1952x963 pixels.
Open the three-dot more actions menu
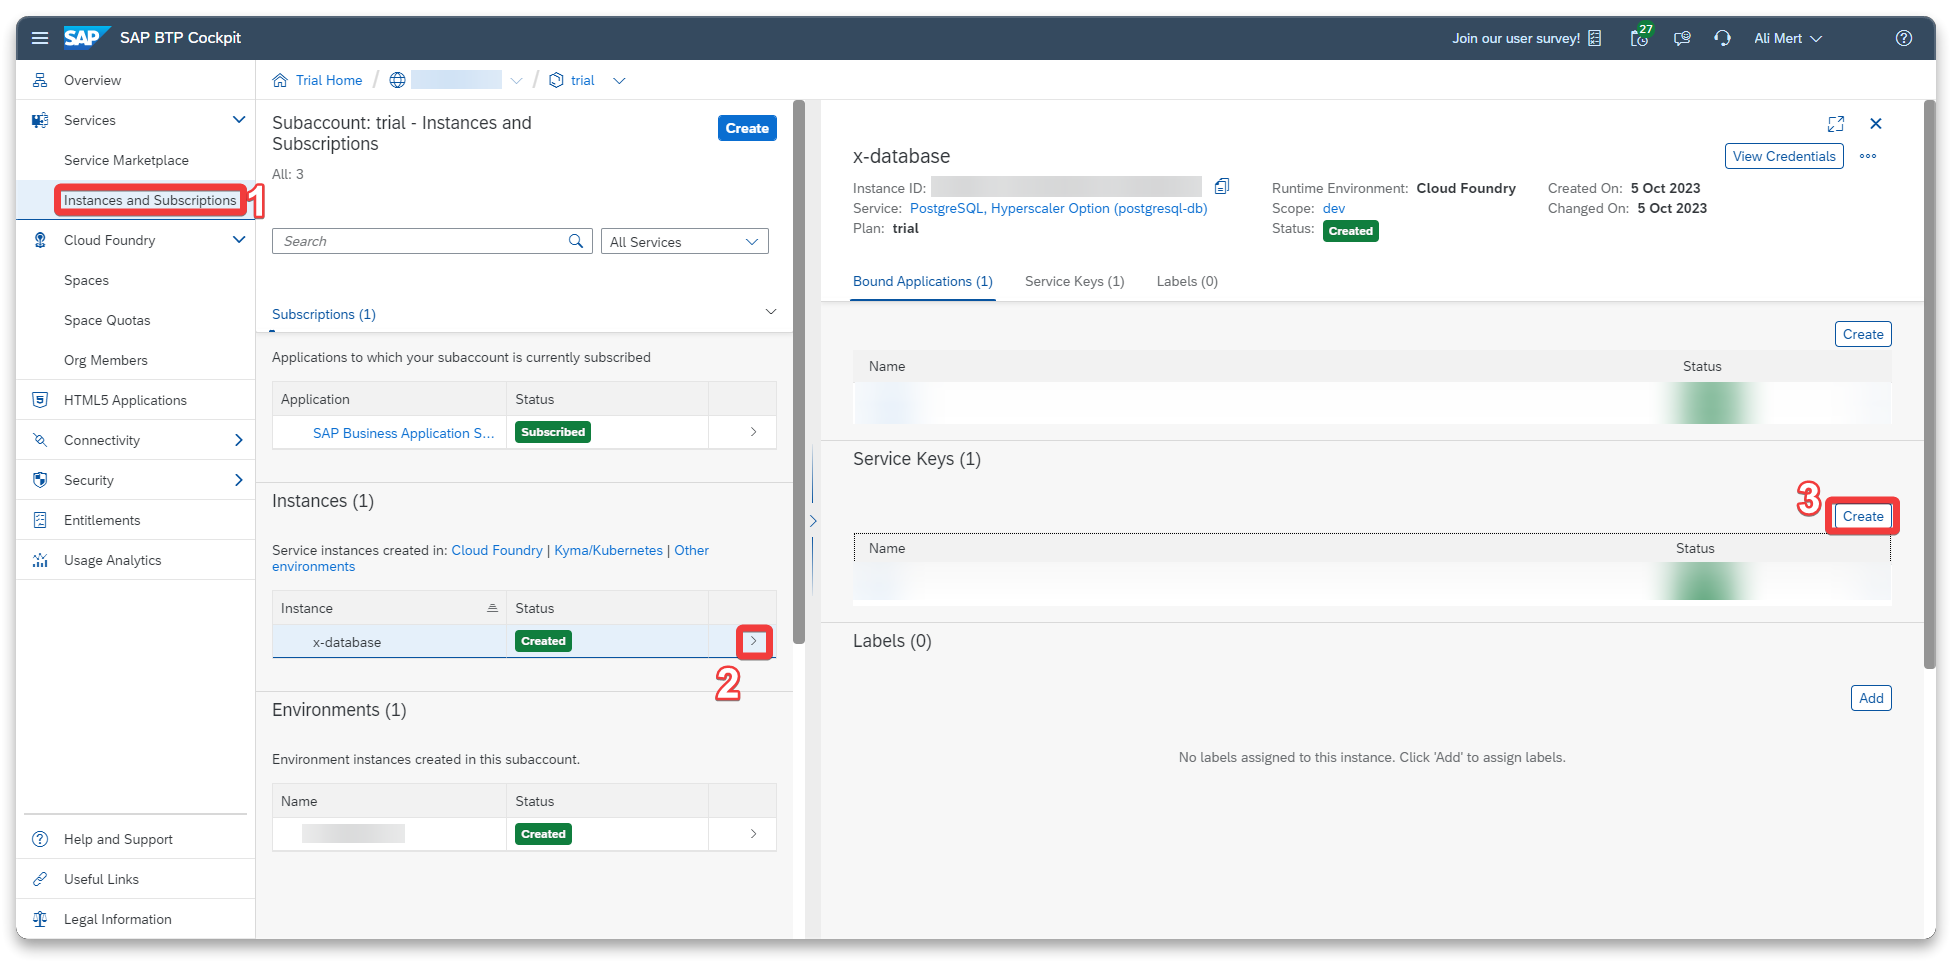[x=1867, y=156]
